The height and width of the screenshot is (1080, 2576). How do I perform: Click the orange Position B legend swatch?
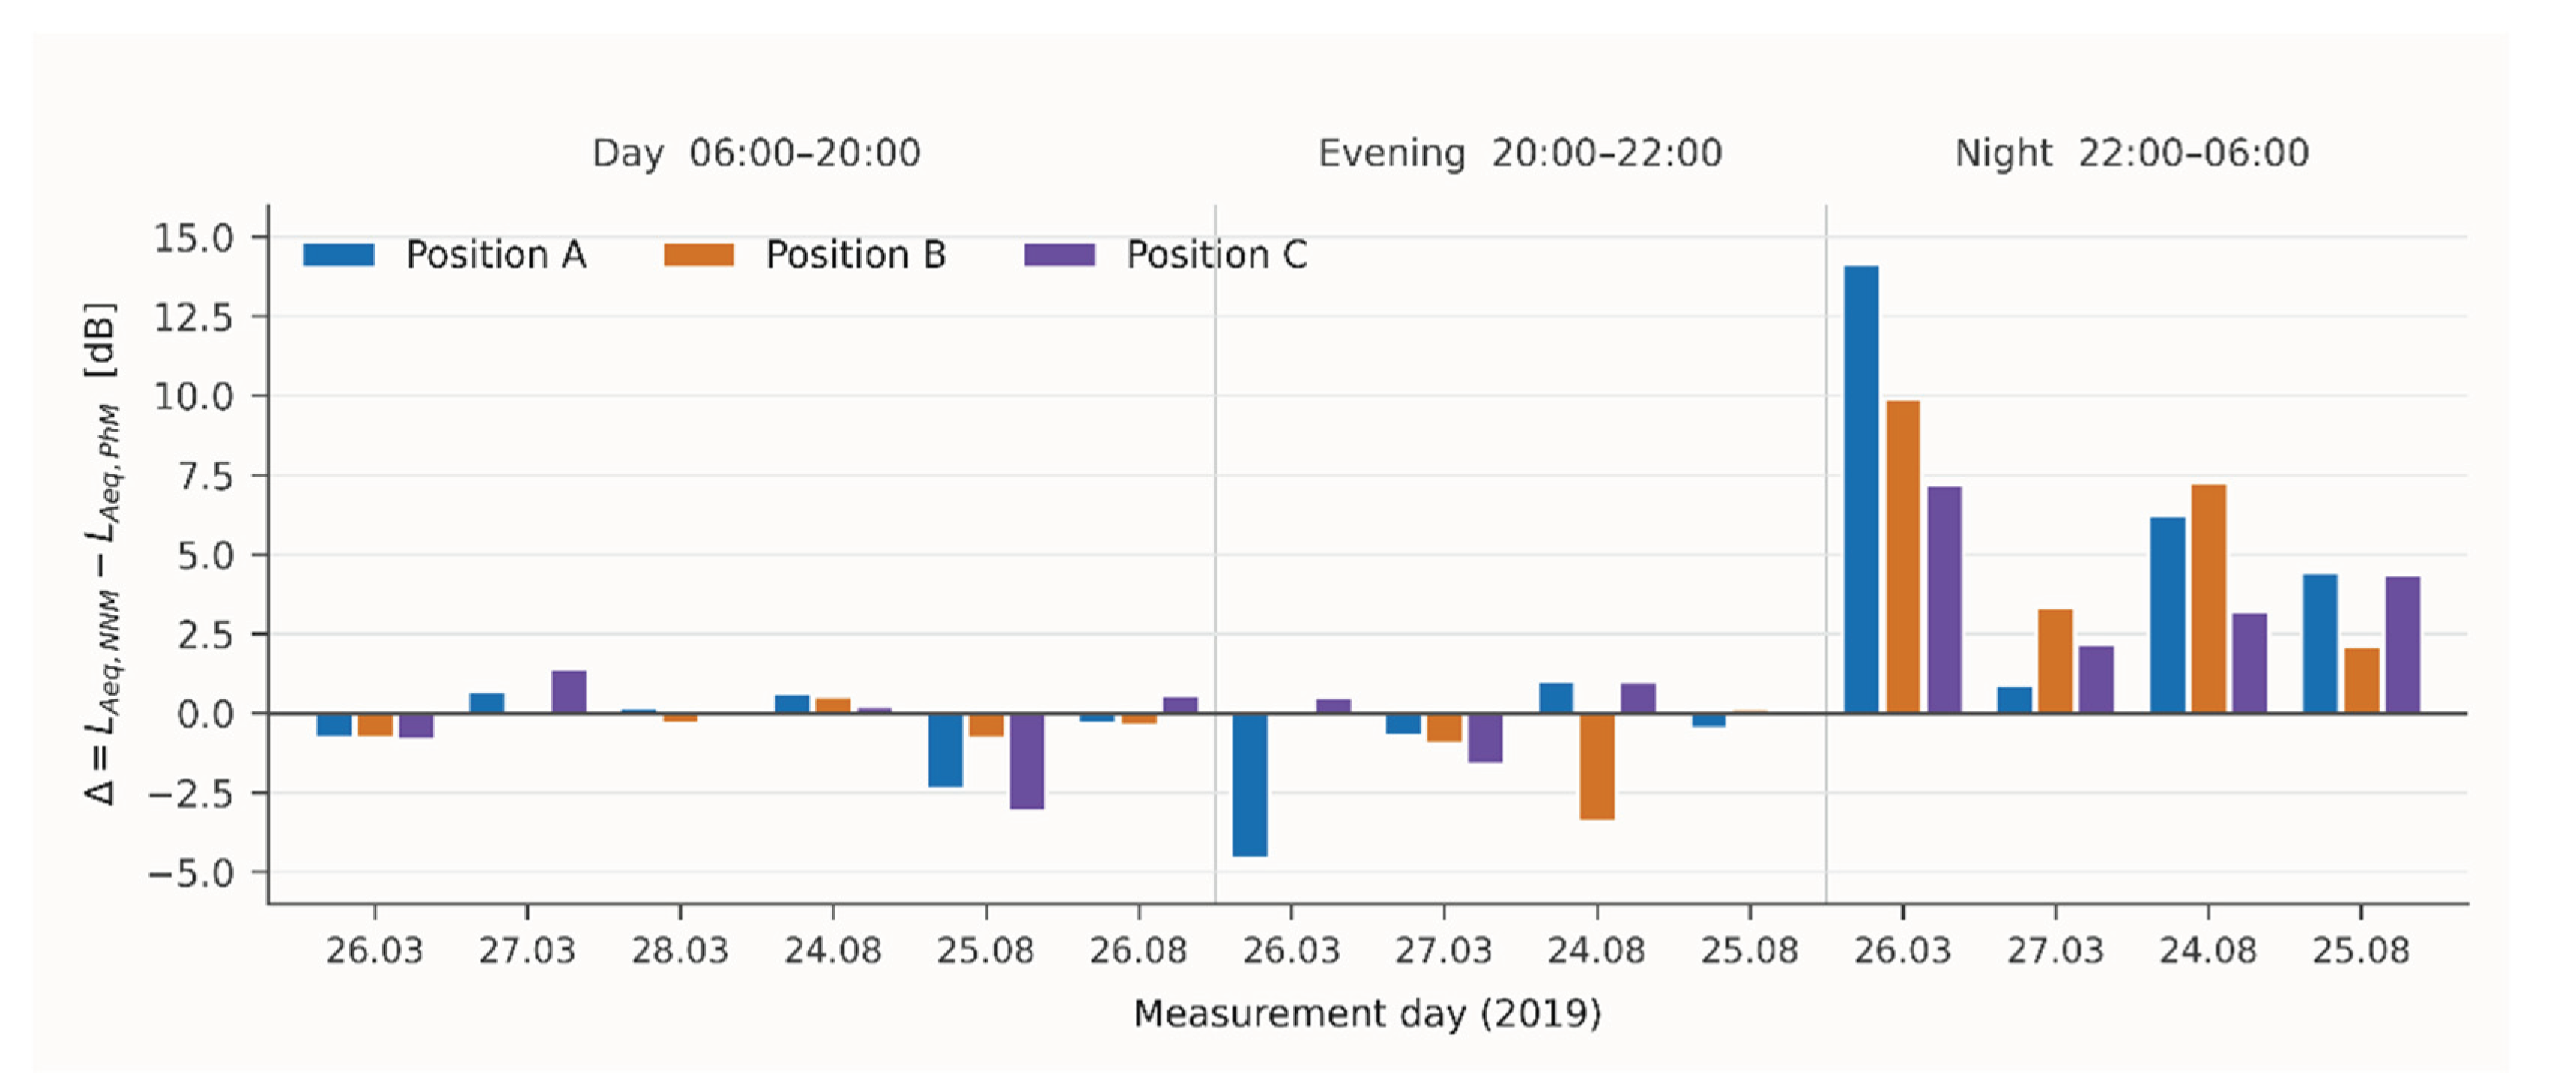(x=699, y=255)
